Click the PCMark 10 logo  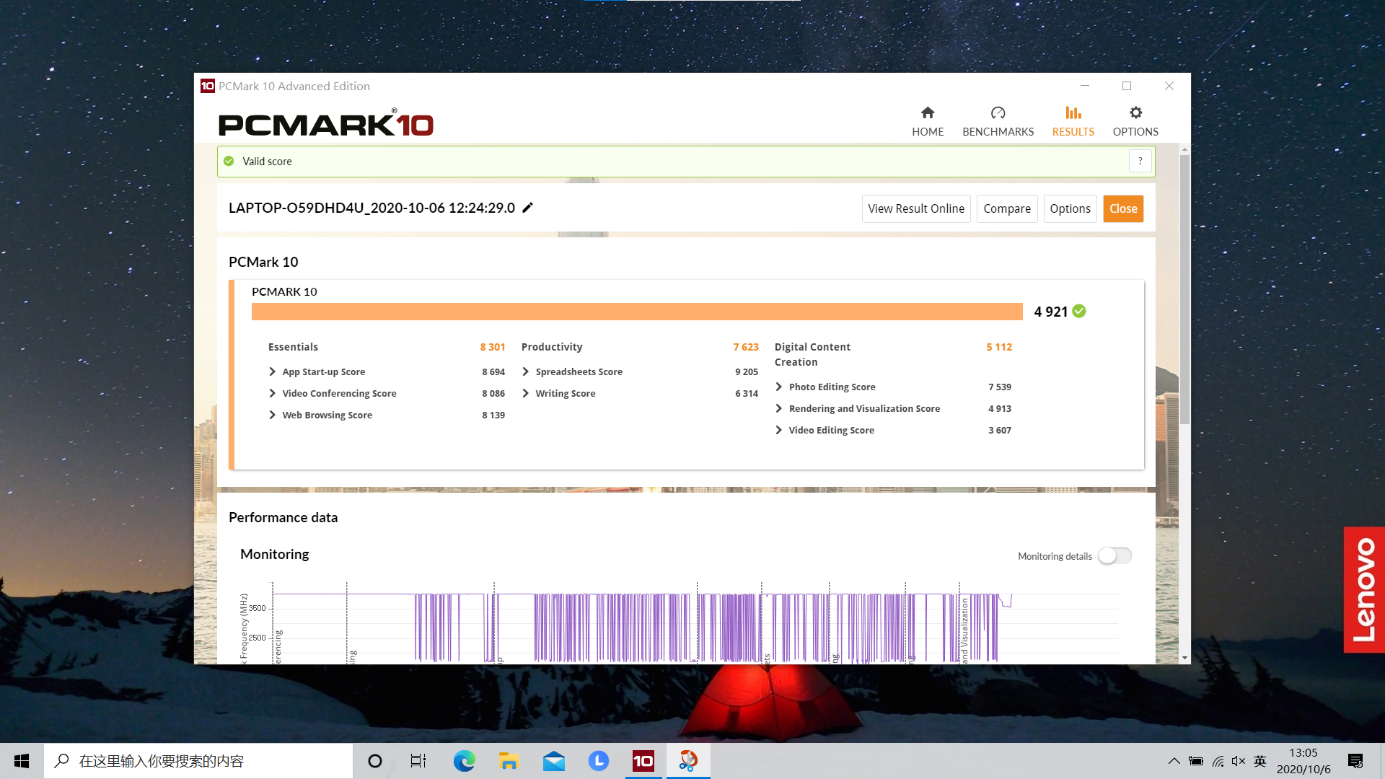pyautogui.click(x=326, y=123)
